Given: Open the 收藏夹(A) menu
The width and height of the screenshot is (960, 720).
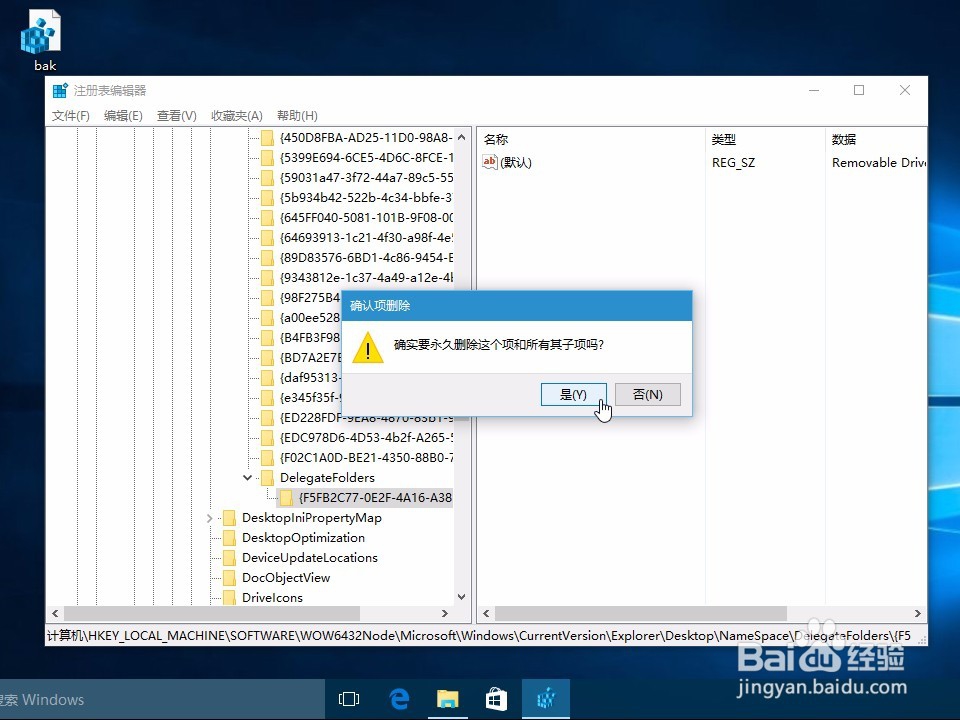Looking at the screenshot, I should 237,116.
